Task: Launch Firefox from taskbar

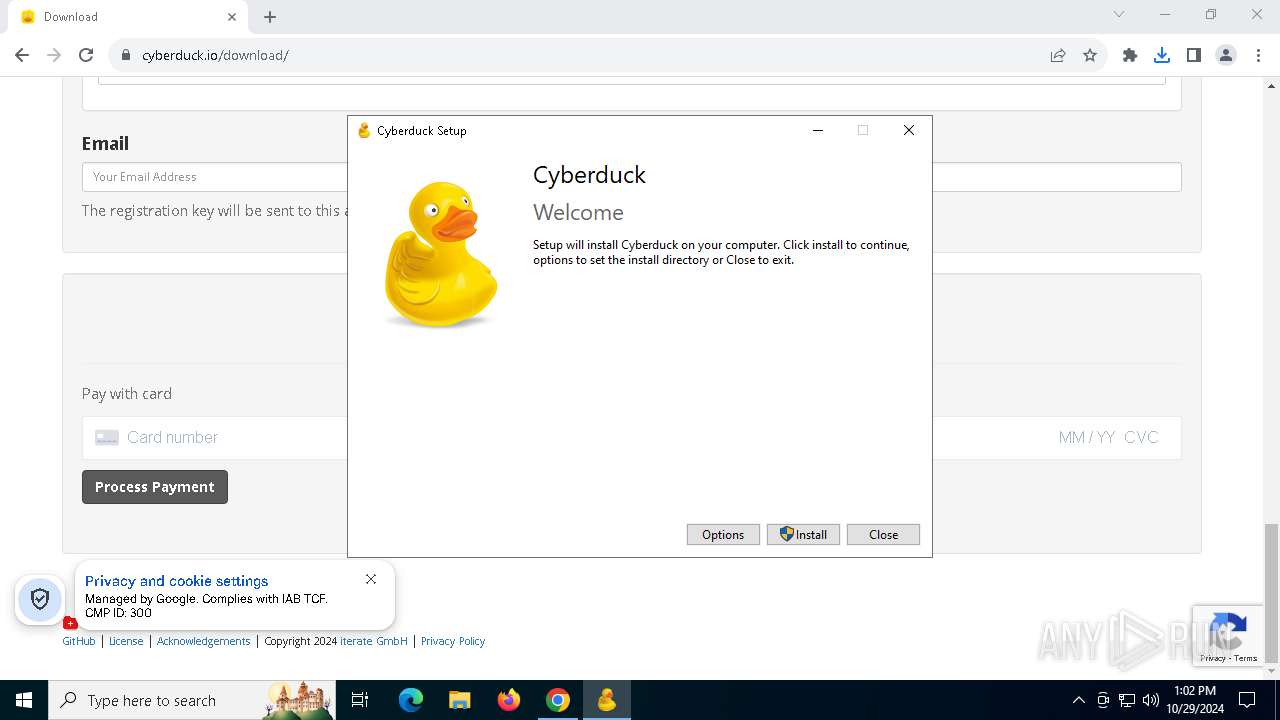Action: [509, 700]
